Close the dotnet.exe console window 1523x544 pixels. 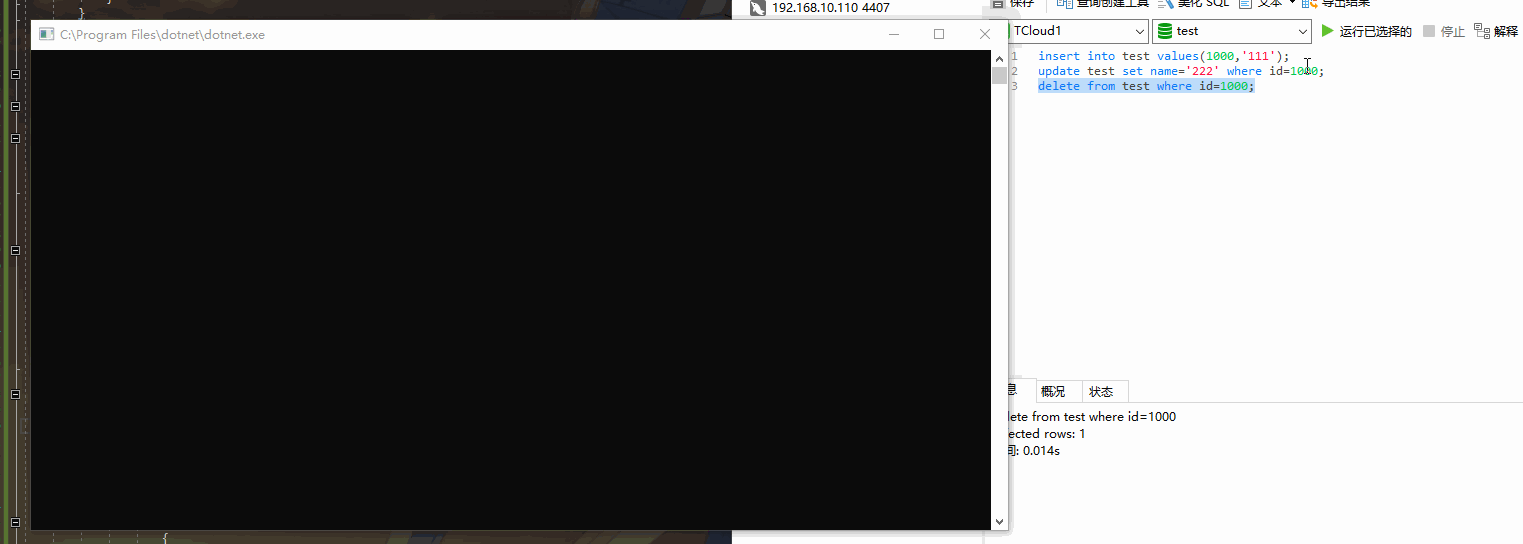pyautogui.click(x=985, y=34)
